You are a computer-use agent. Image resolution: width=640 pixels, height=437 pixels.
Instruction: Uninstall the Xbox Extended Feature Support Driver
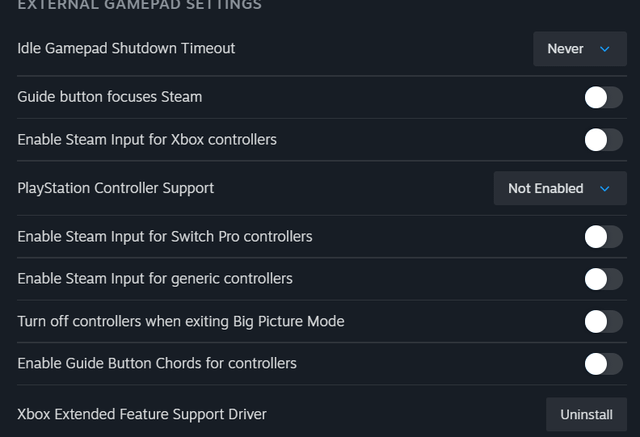point(587,415)
